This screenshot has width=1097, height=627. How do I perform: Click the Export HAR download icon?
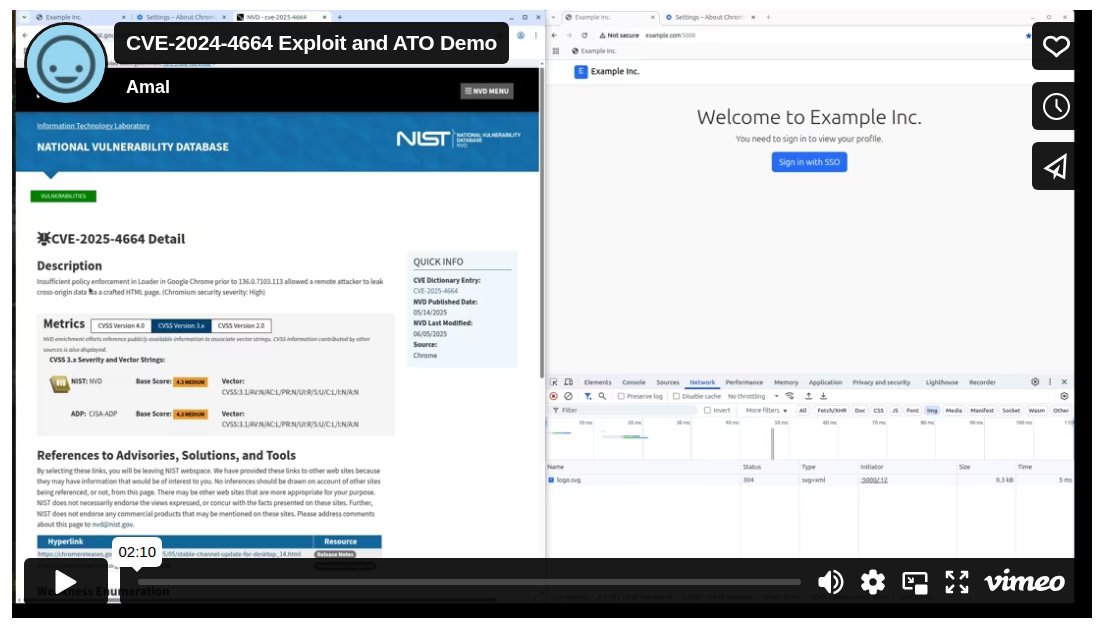823,396
